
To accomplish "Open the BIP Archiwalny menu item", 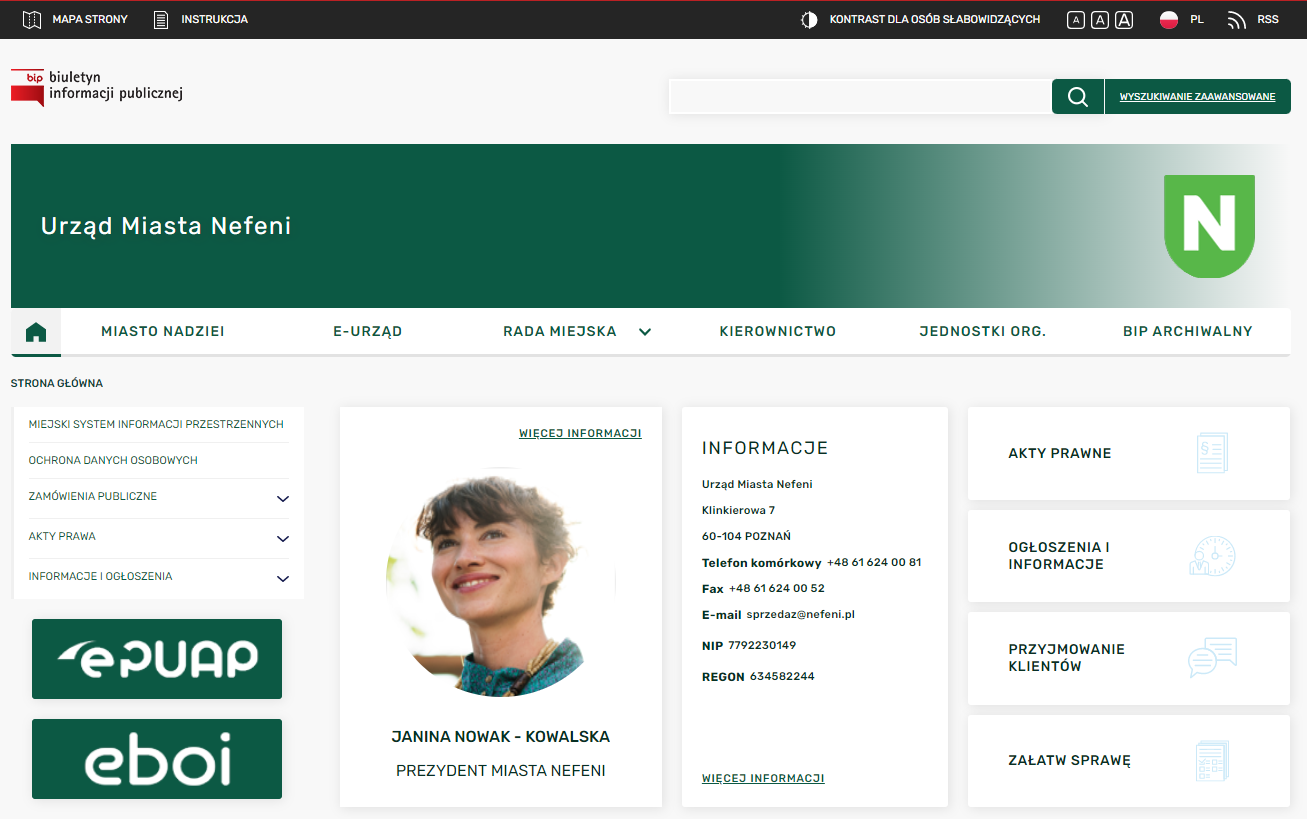I will [x=1188, y=332].
